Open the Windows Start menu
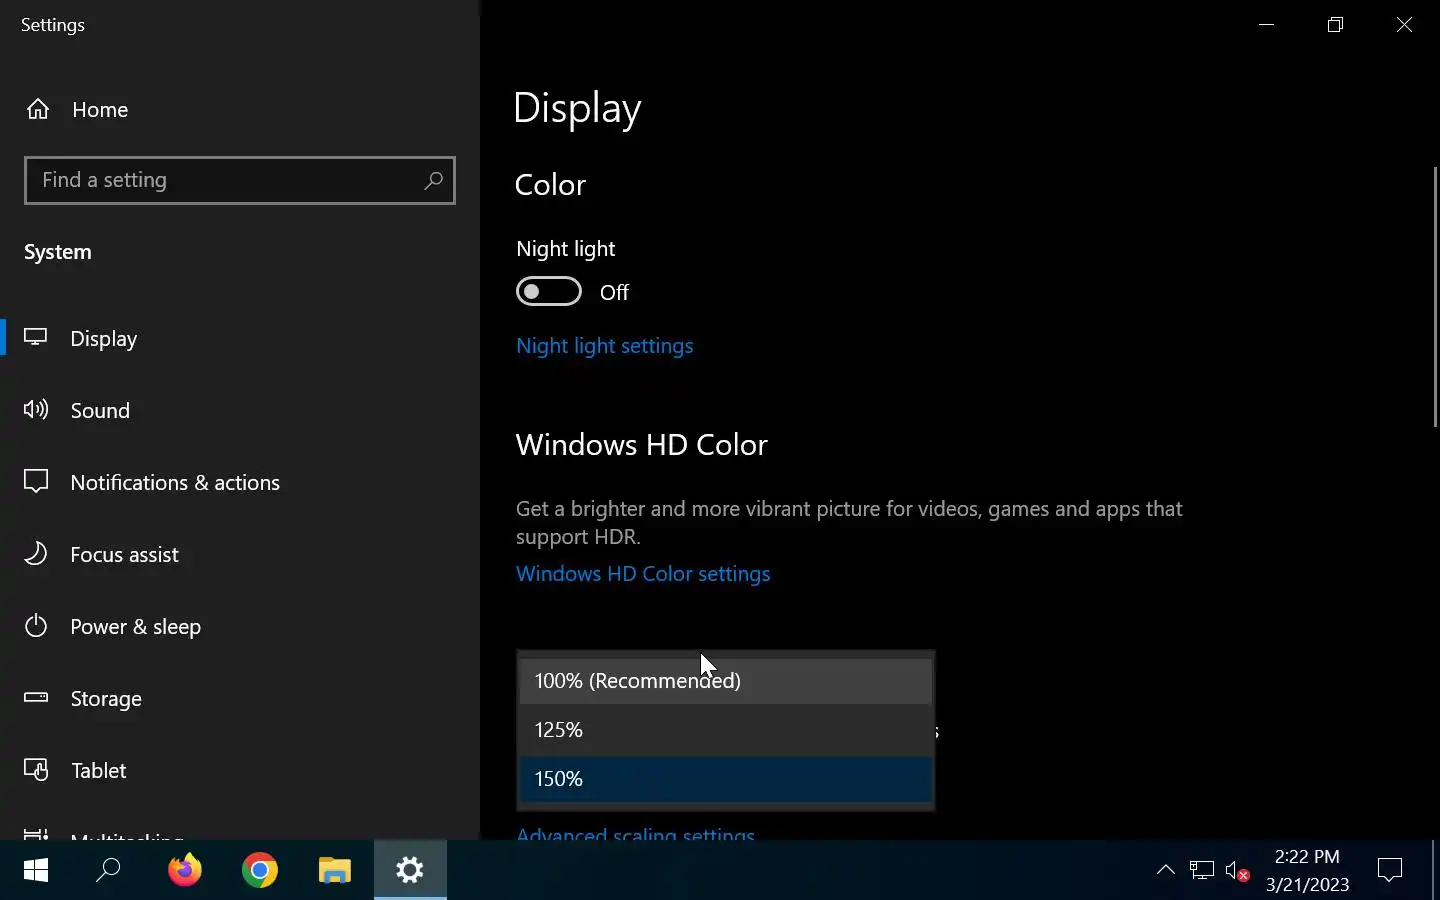 click(x=36, y=871)
